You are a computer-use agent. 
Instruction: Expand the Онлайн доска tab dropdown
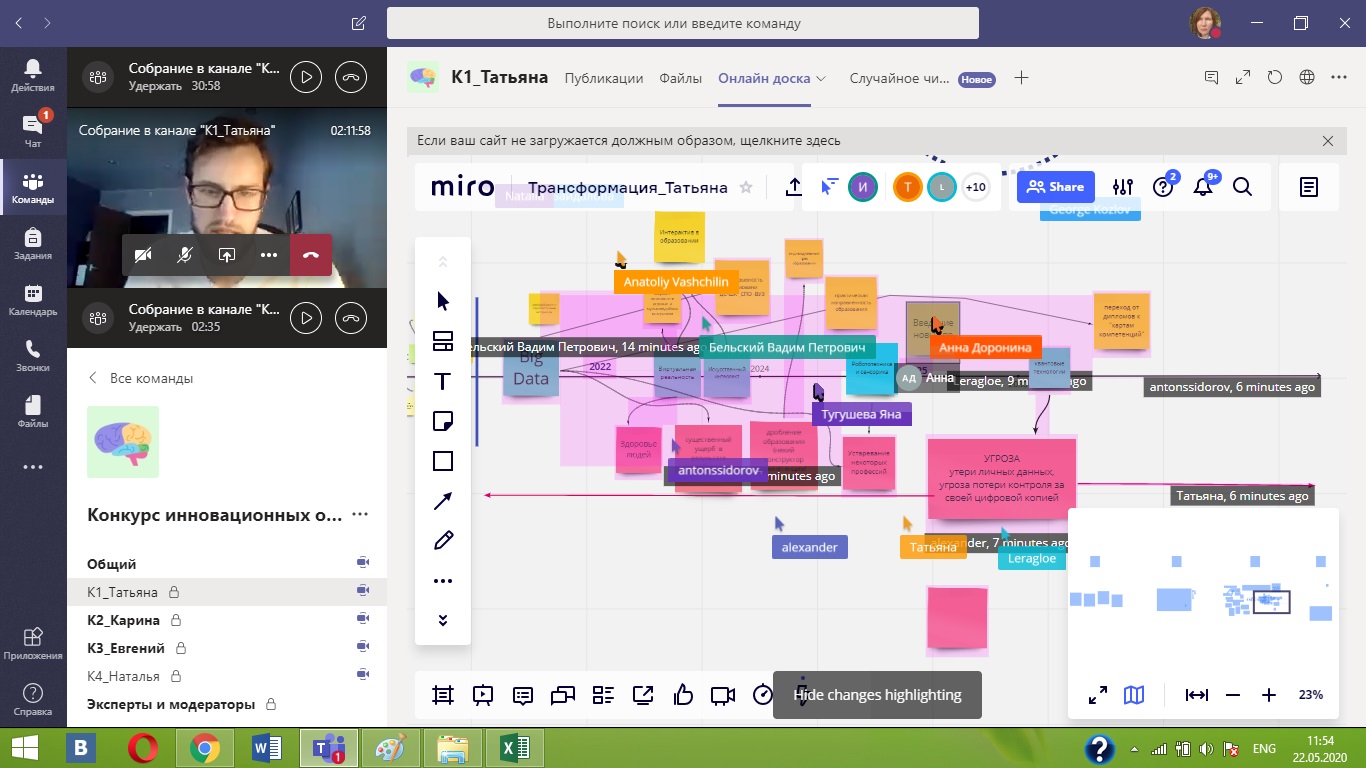(821, 78)
